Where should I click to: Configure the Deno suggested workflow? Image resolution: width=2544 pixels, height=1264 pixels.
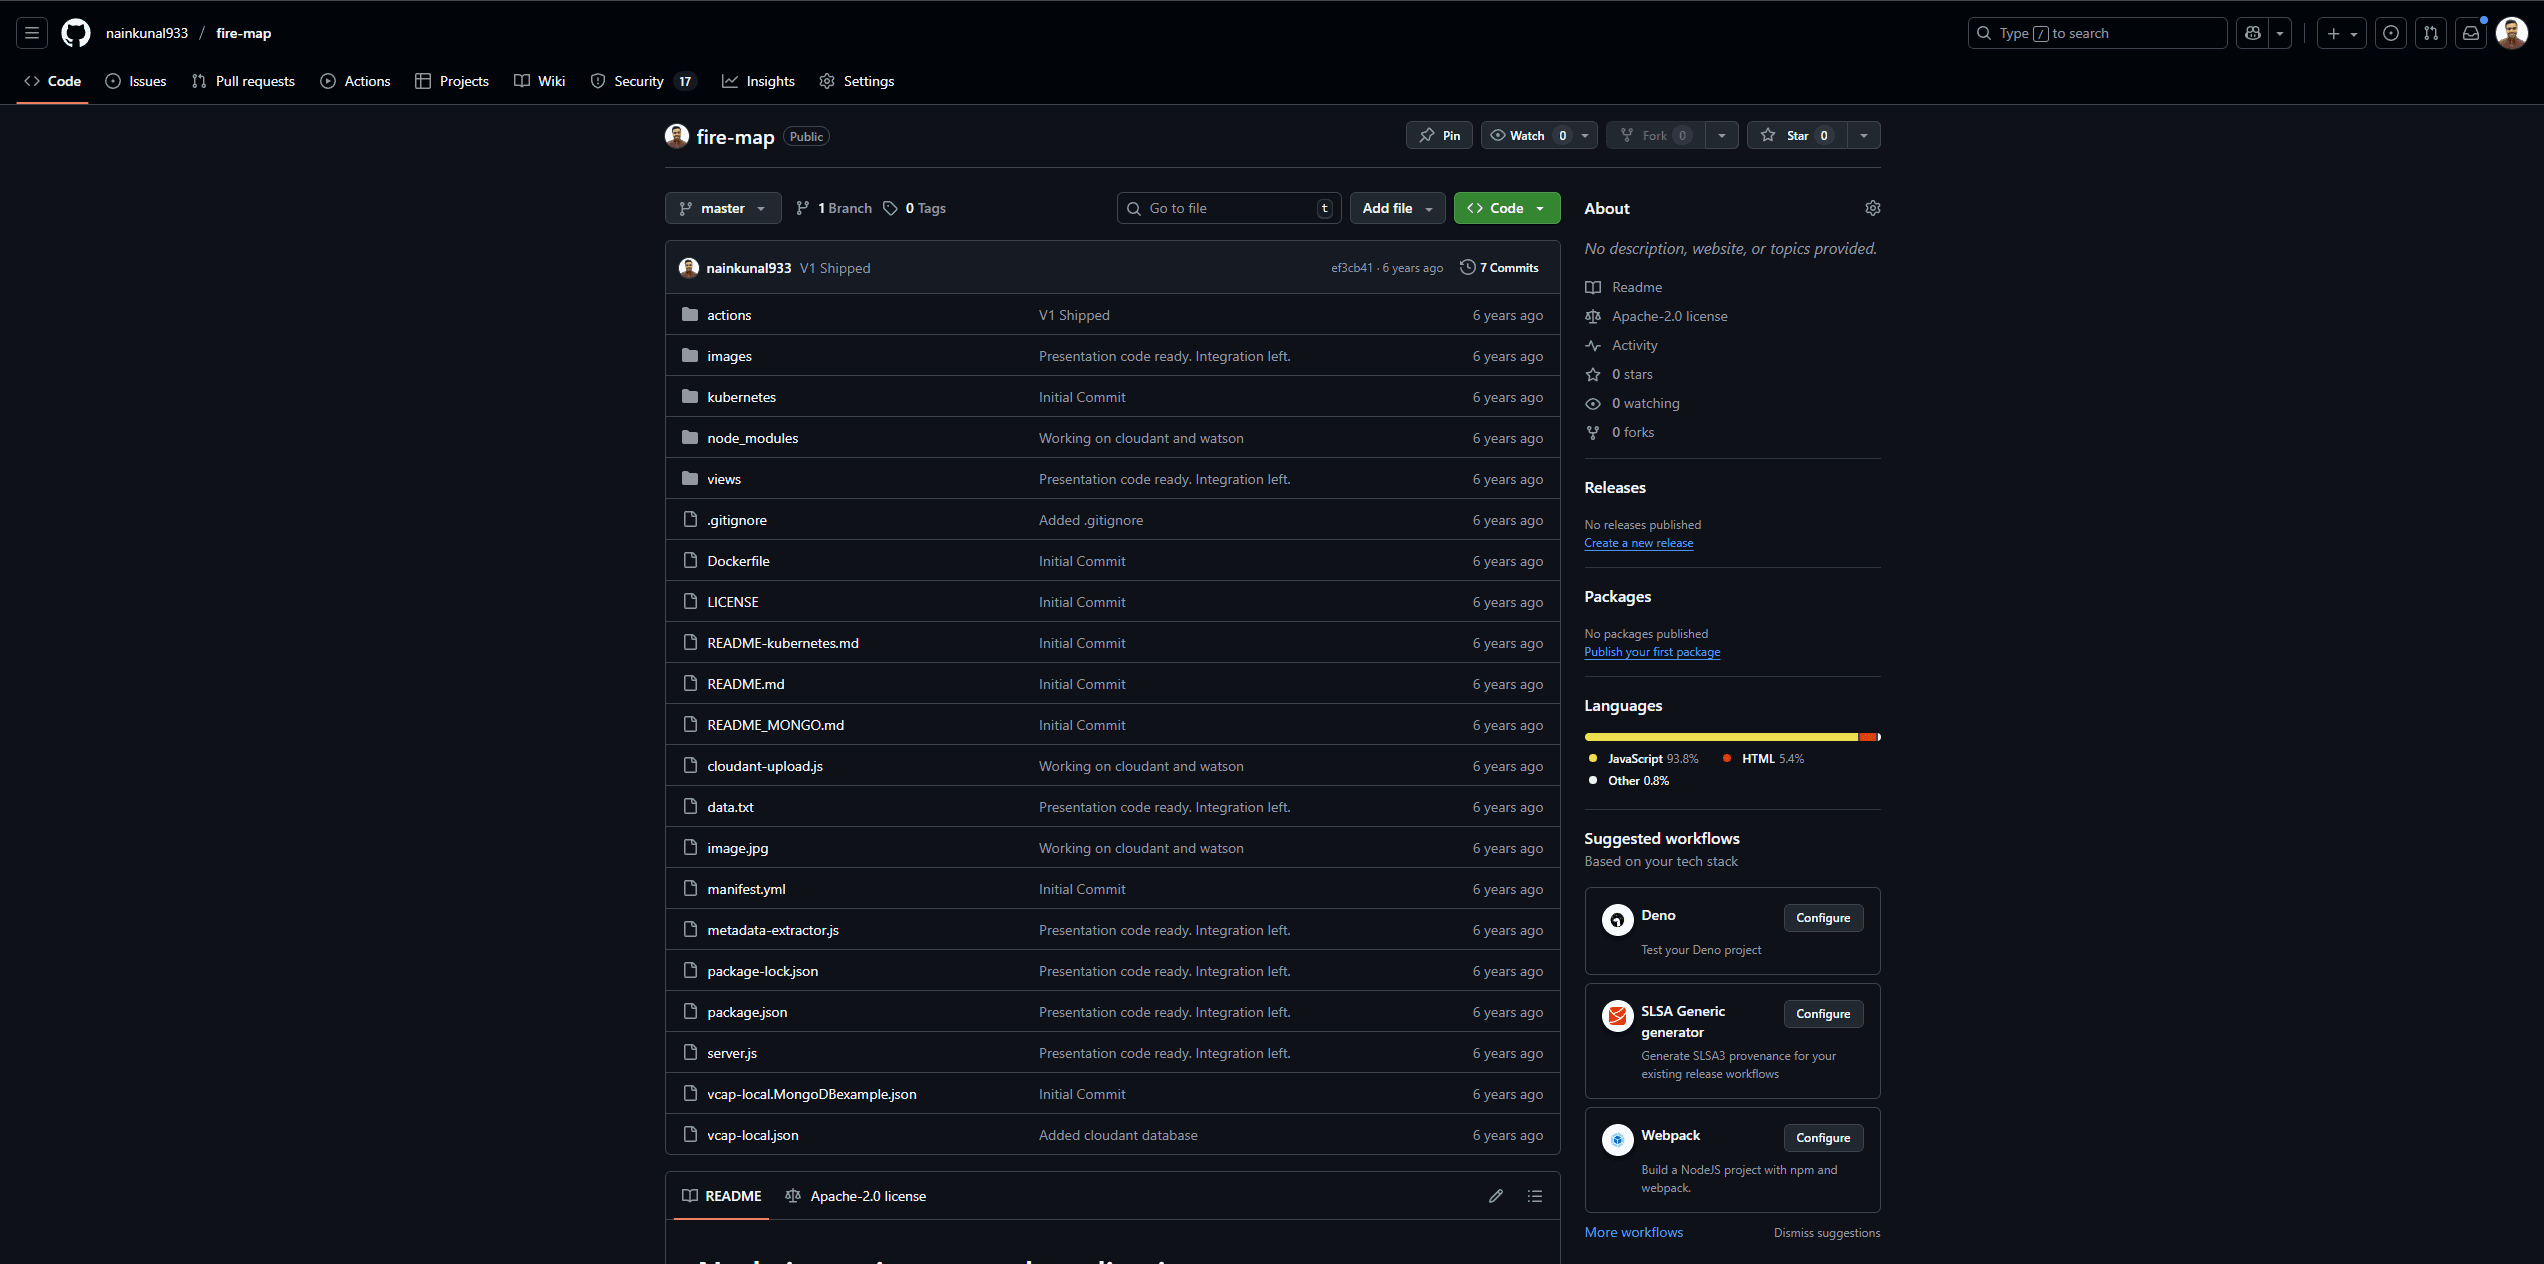1822,918
